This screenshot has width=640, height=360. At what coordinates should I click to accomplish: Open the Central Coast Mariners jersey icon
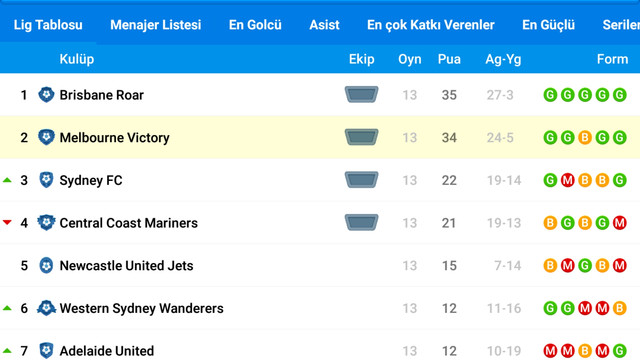click(361, 222)
